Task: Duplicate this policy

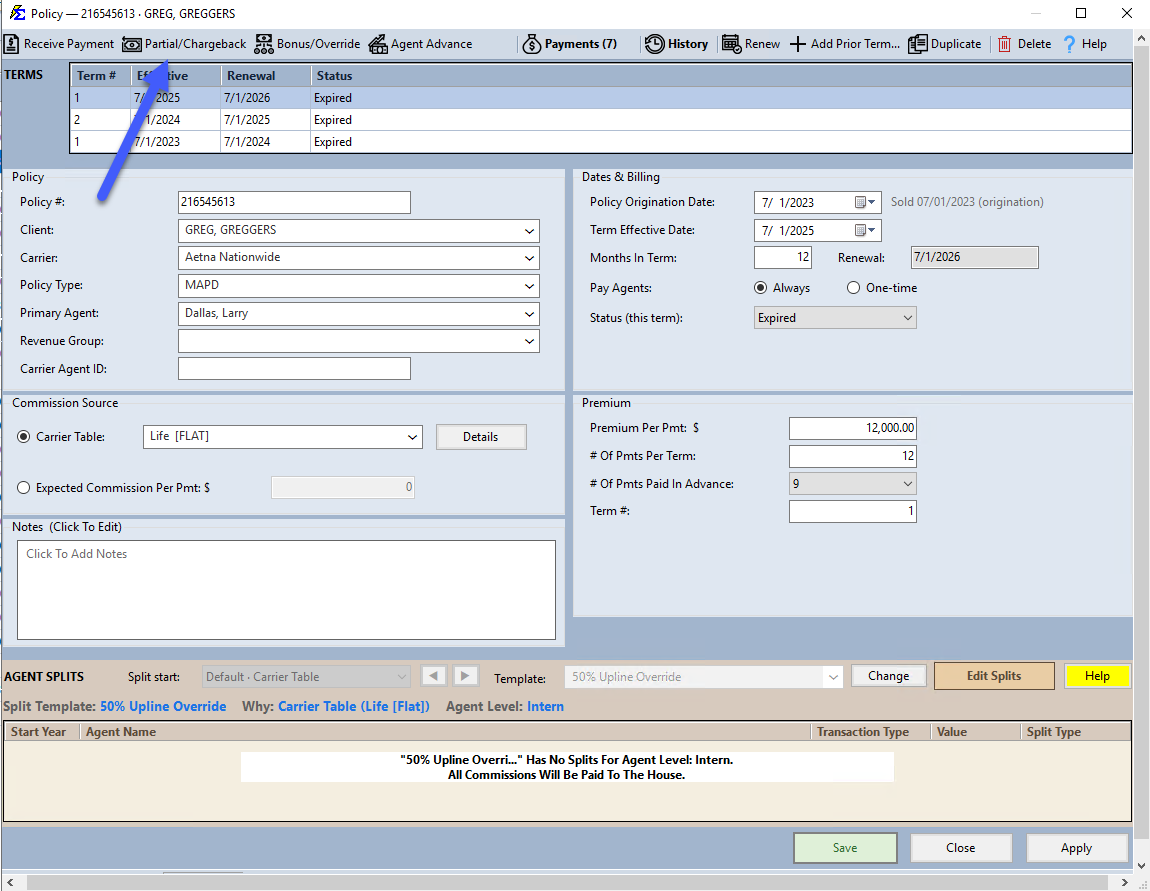Action: [945, 44]
